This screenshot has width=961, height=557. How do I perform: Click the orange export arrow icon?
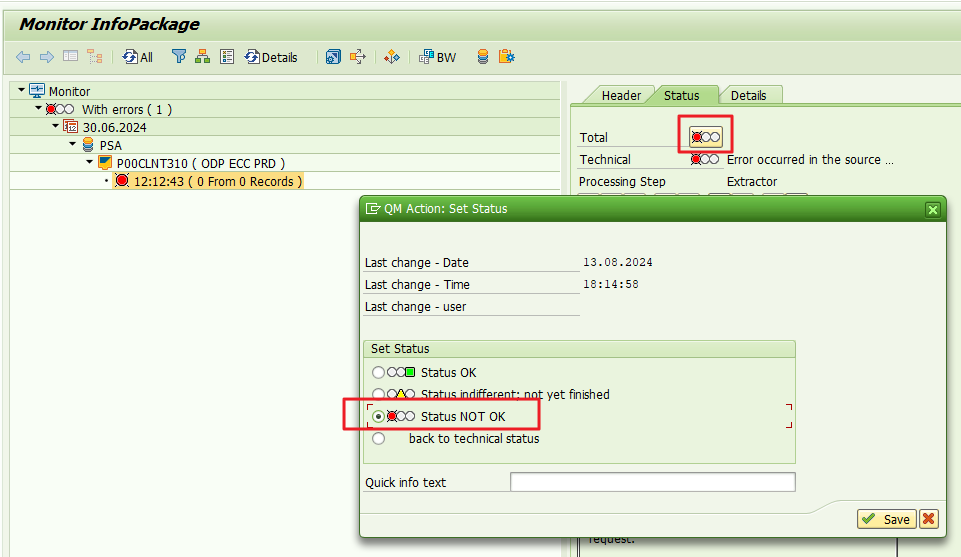point(357,57)
